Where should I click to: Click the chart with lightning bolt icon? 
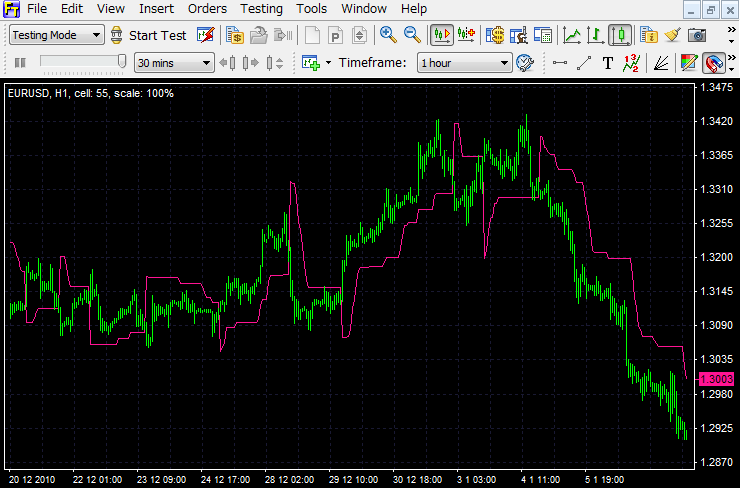(206, 35)
